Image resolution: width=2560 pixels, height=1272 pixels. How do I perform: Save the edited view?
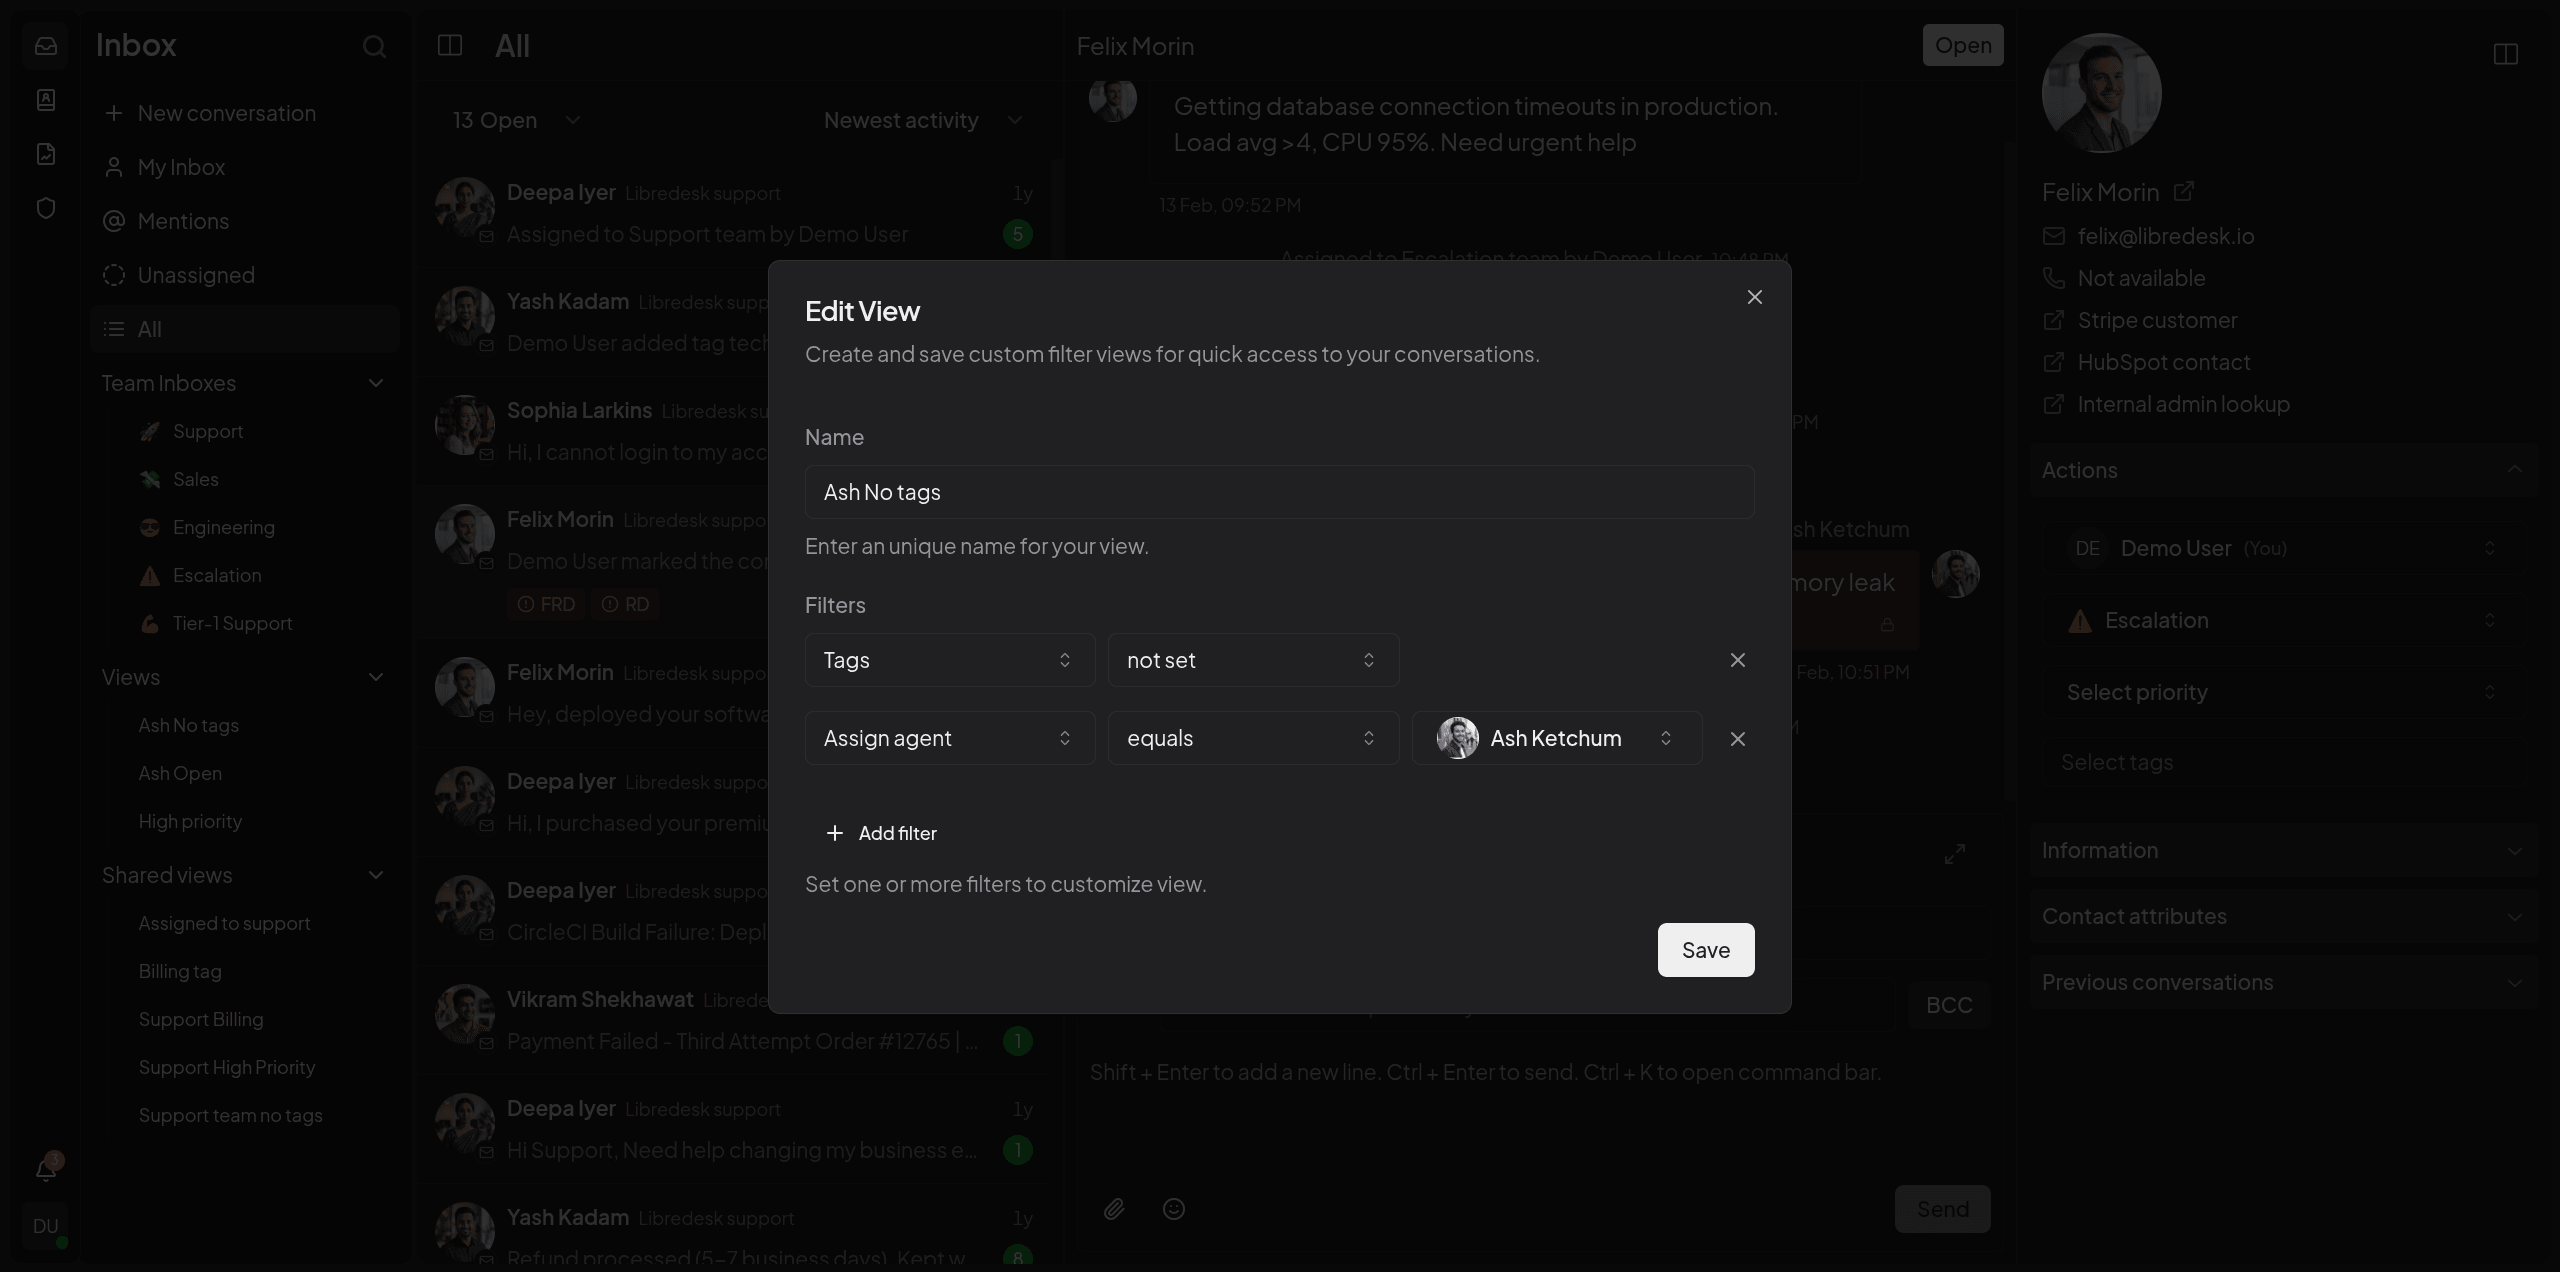pos(1705,950)
